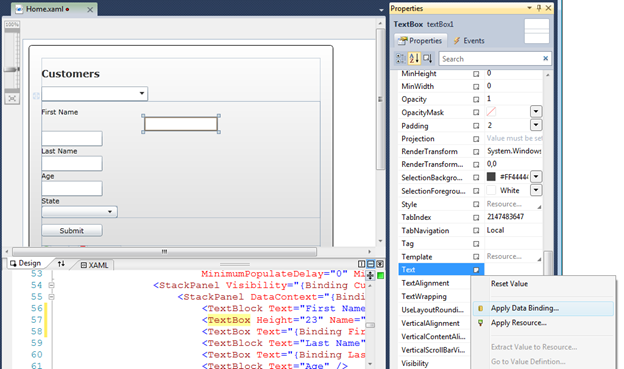Click the Apply Resource menu icon
Screen dimensions: 624x369
click(480, 323)
